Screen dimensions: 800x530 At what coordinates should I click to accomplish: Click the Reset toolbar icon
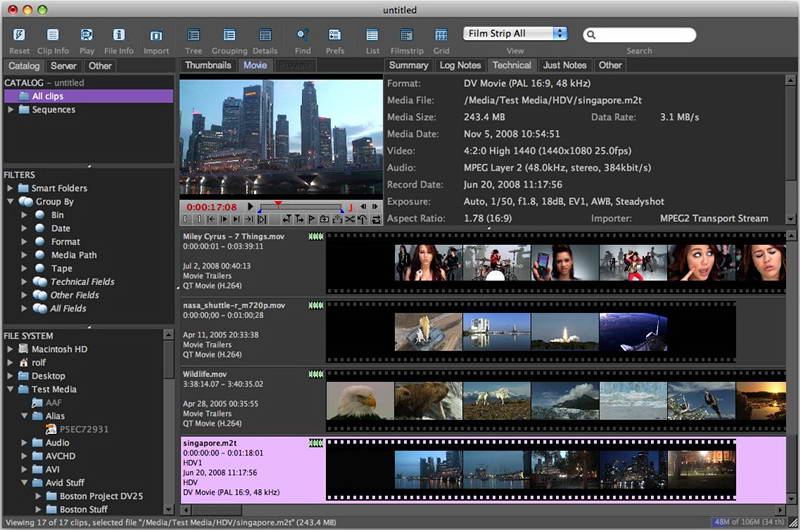(19, 36)
